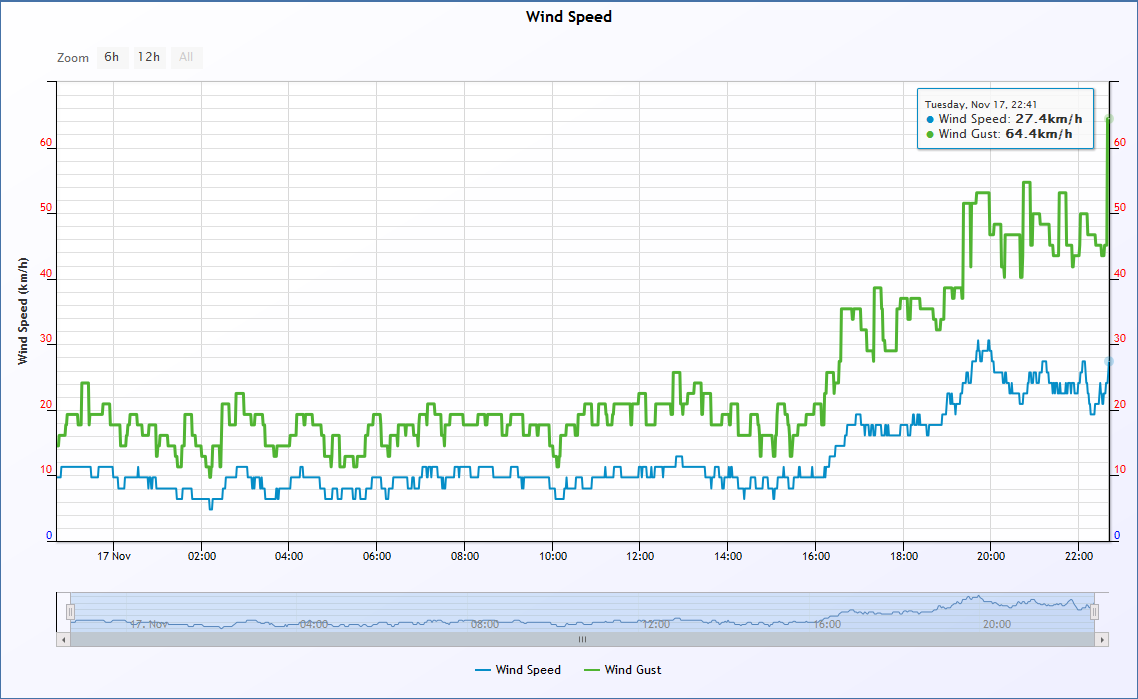Click the navigator at 16:00 label
The image size is (1138, 699).
[826, 624]
